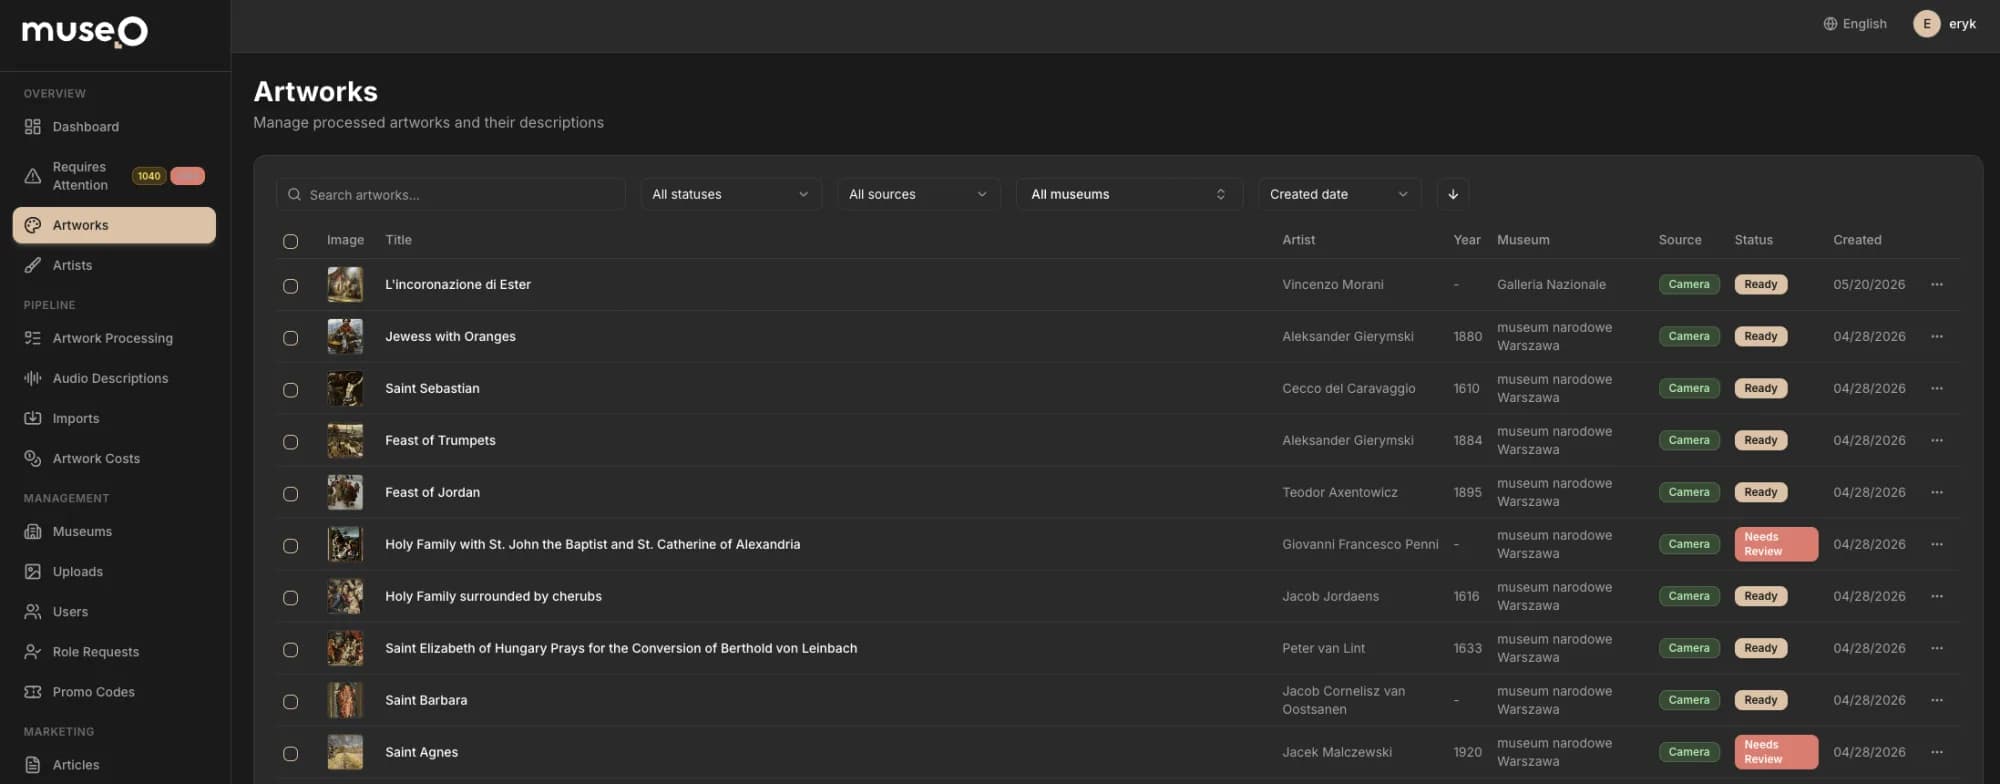Open actions menu for Holy Family surrounded by cherubs
The width and height of the screenshot is (2000, 784).
pos(1937,597)
